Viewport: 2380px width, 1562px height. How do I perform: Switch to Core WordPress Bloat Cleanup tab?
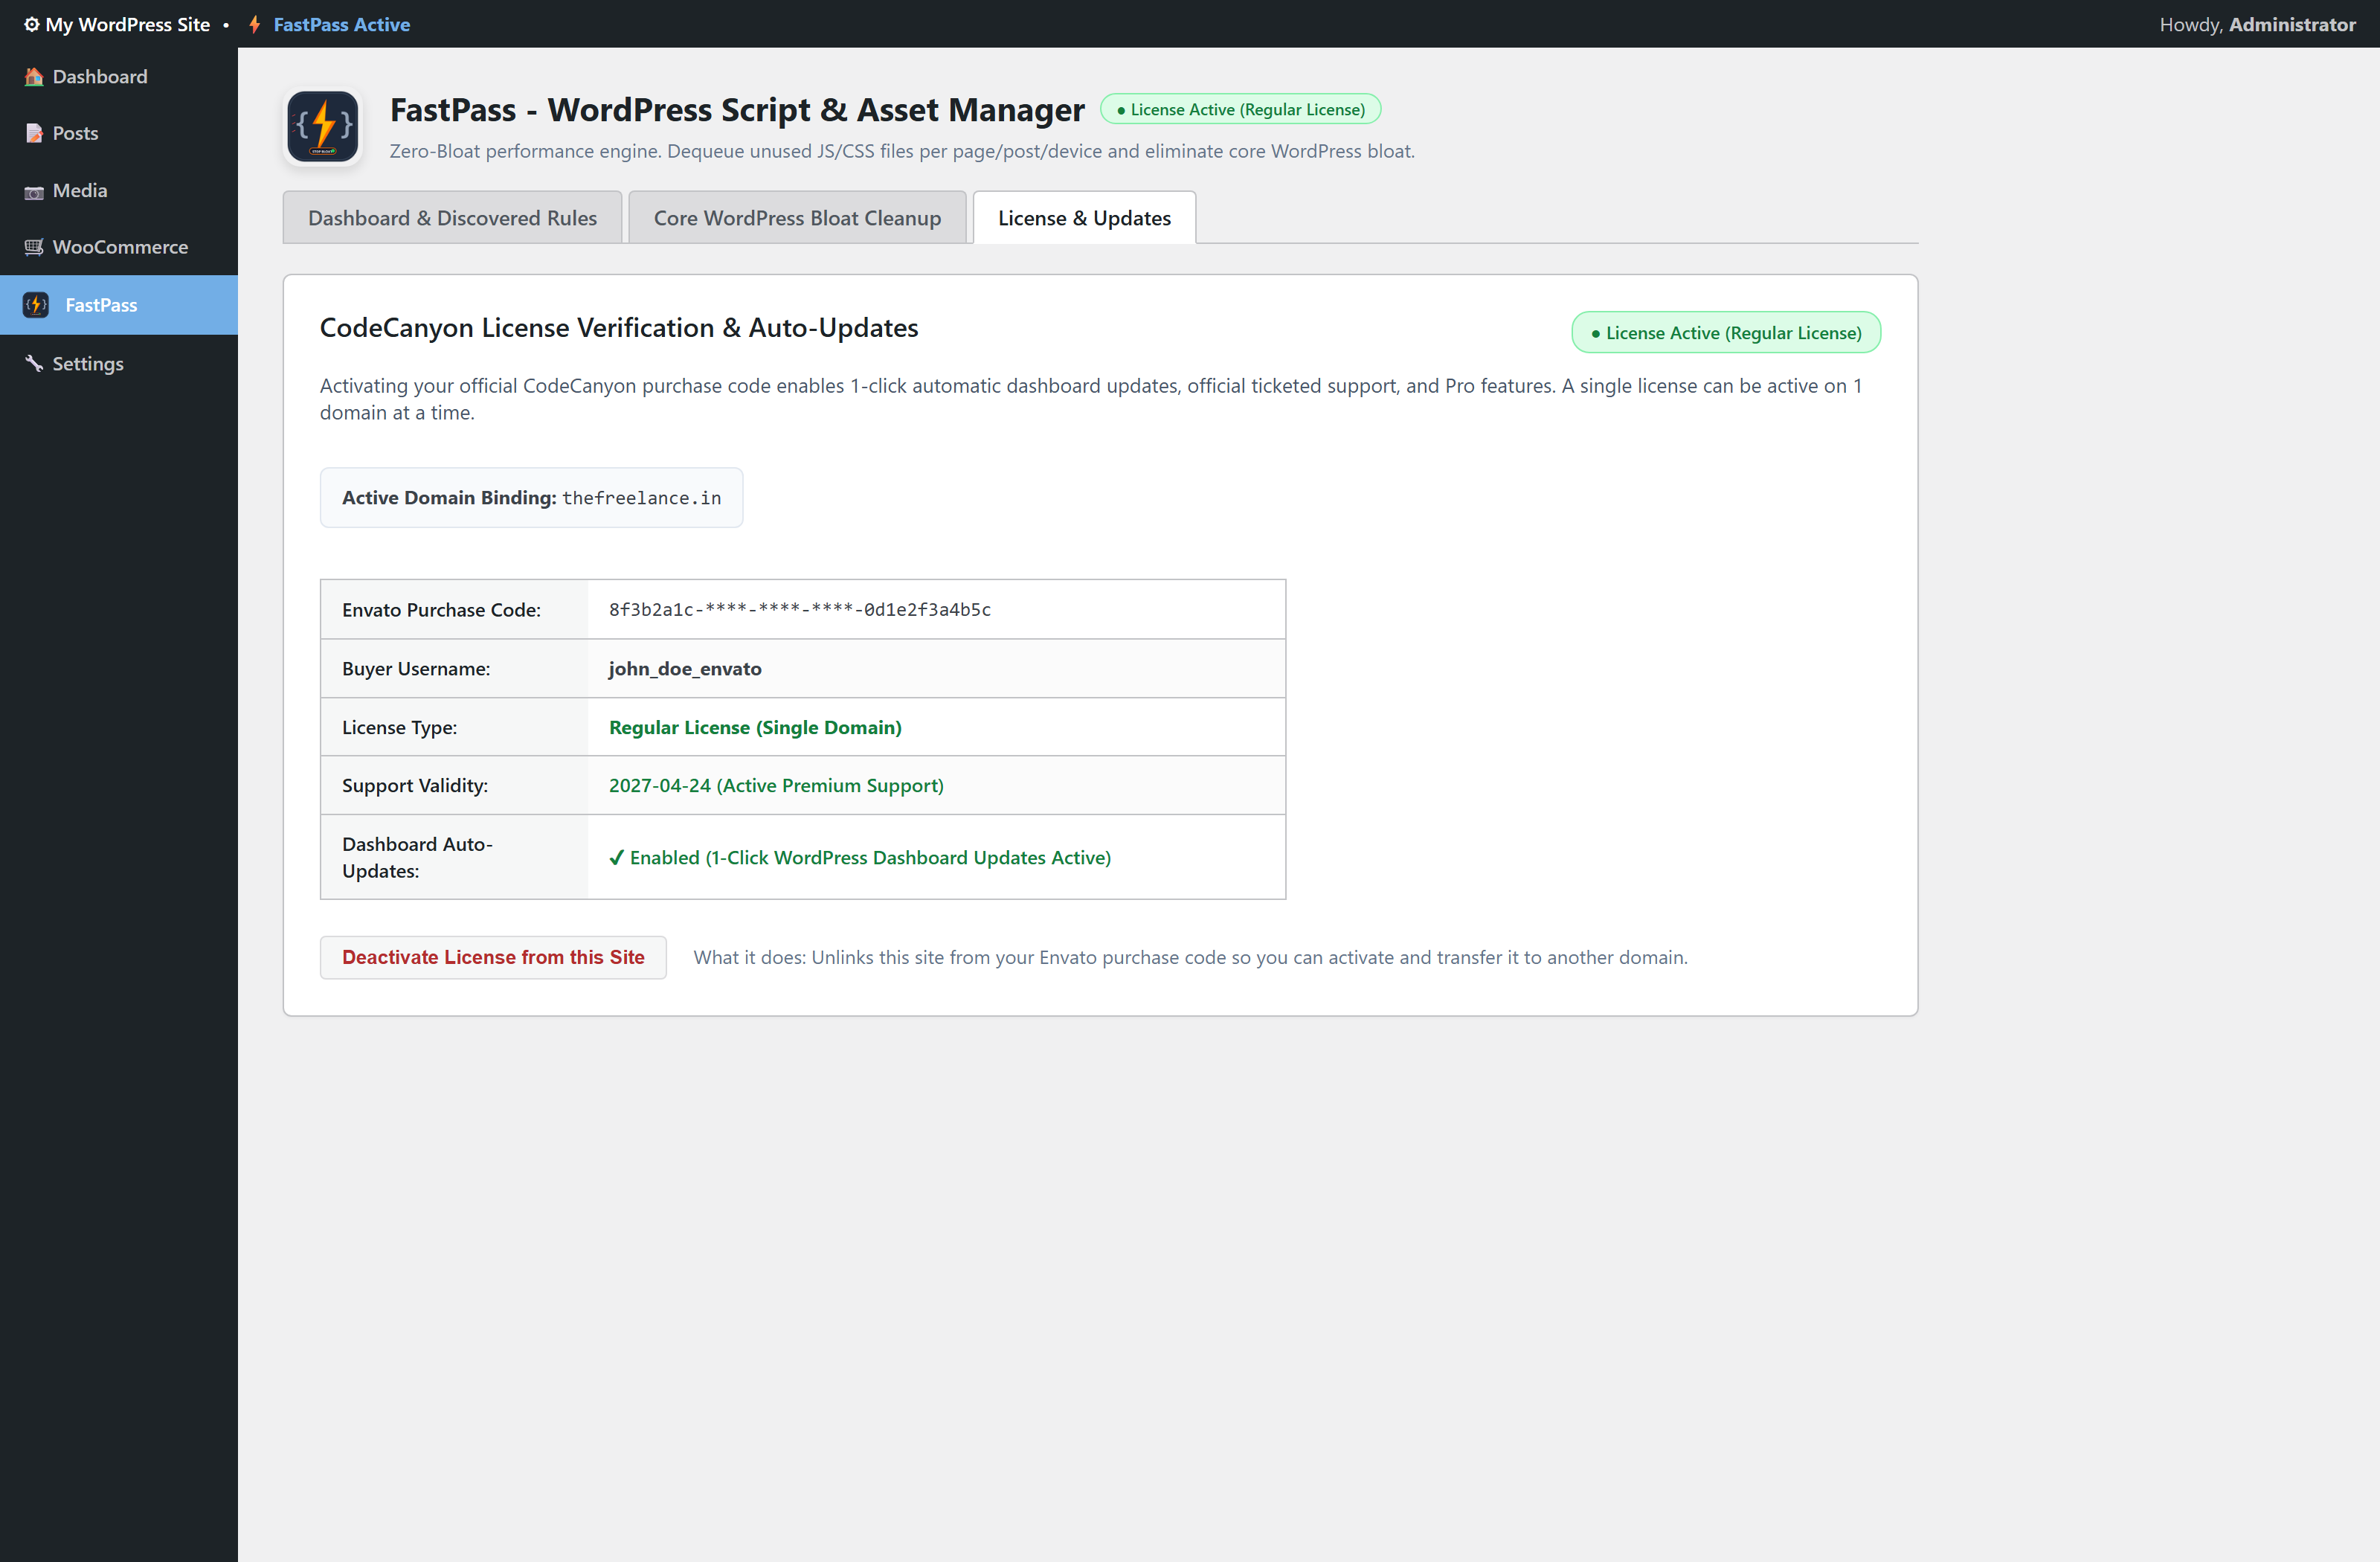[797, 218]
